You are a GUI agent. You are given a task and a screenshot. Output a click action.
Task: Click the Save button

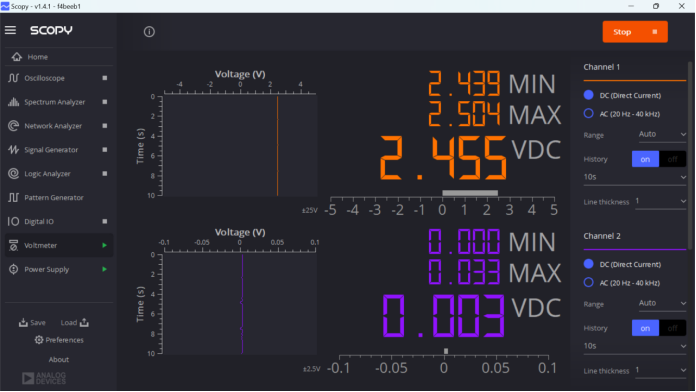click(x=32, y=323)
